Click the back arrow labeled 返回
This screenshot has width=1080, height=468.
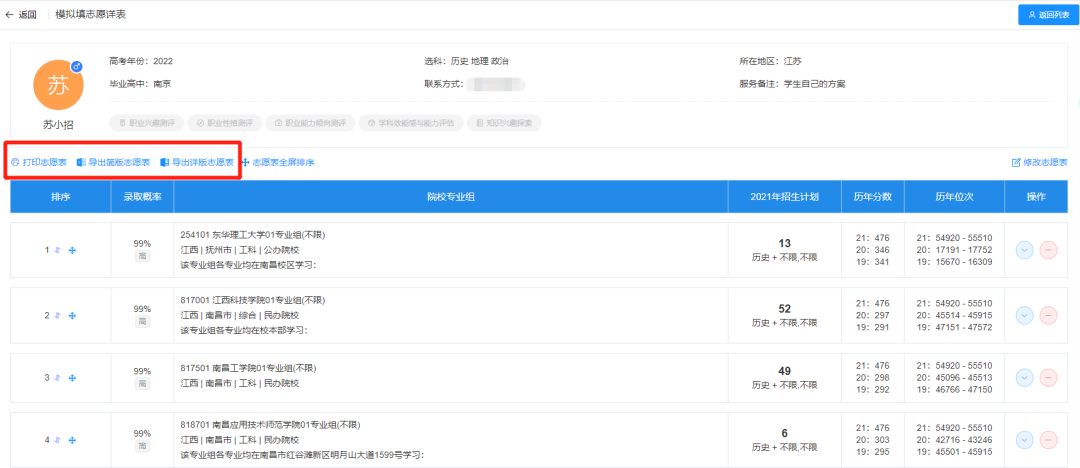tap(21, 15)
